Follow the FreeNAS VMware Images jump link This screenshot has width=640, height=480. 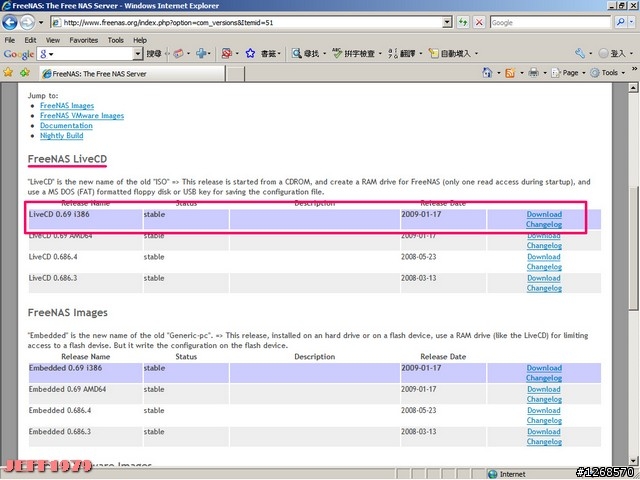82,116
